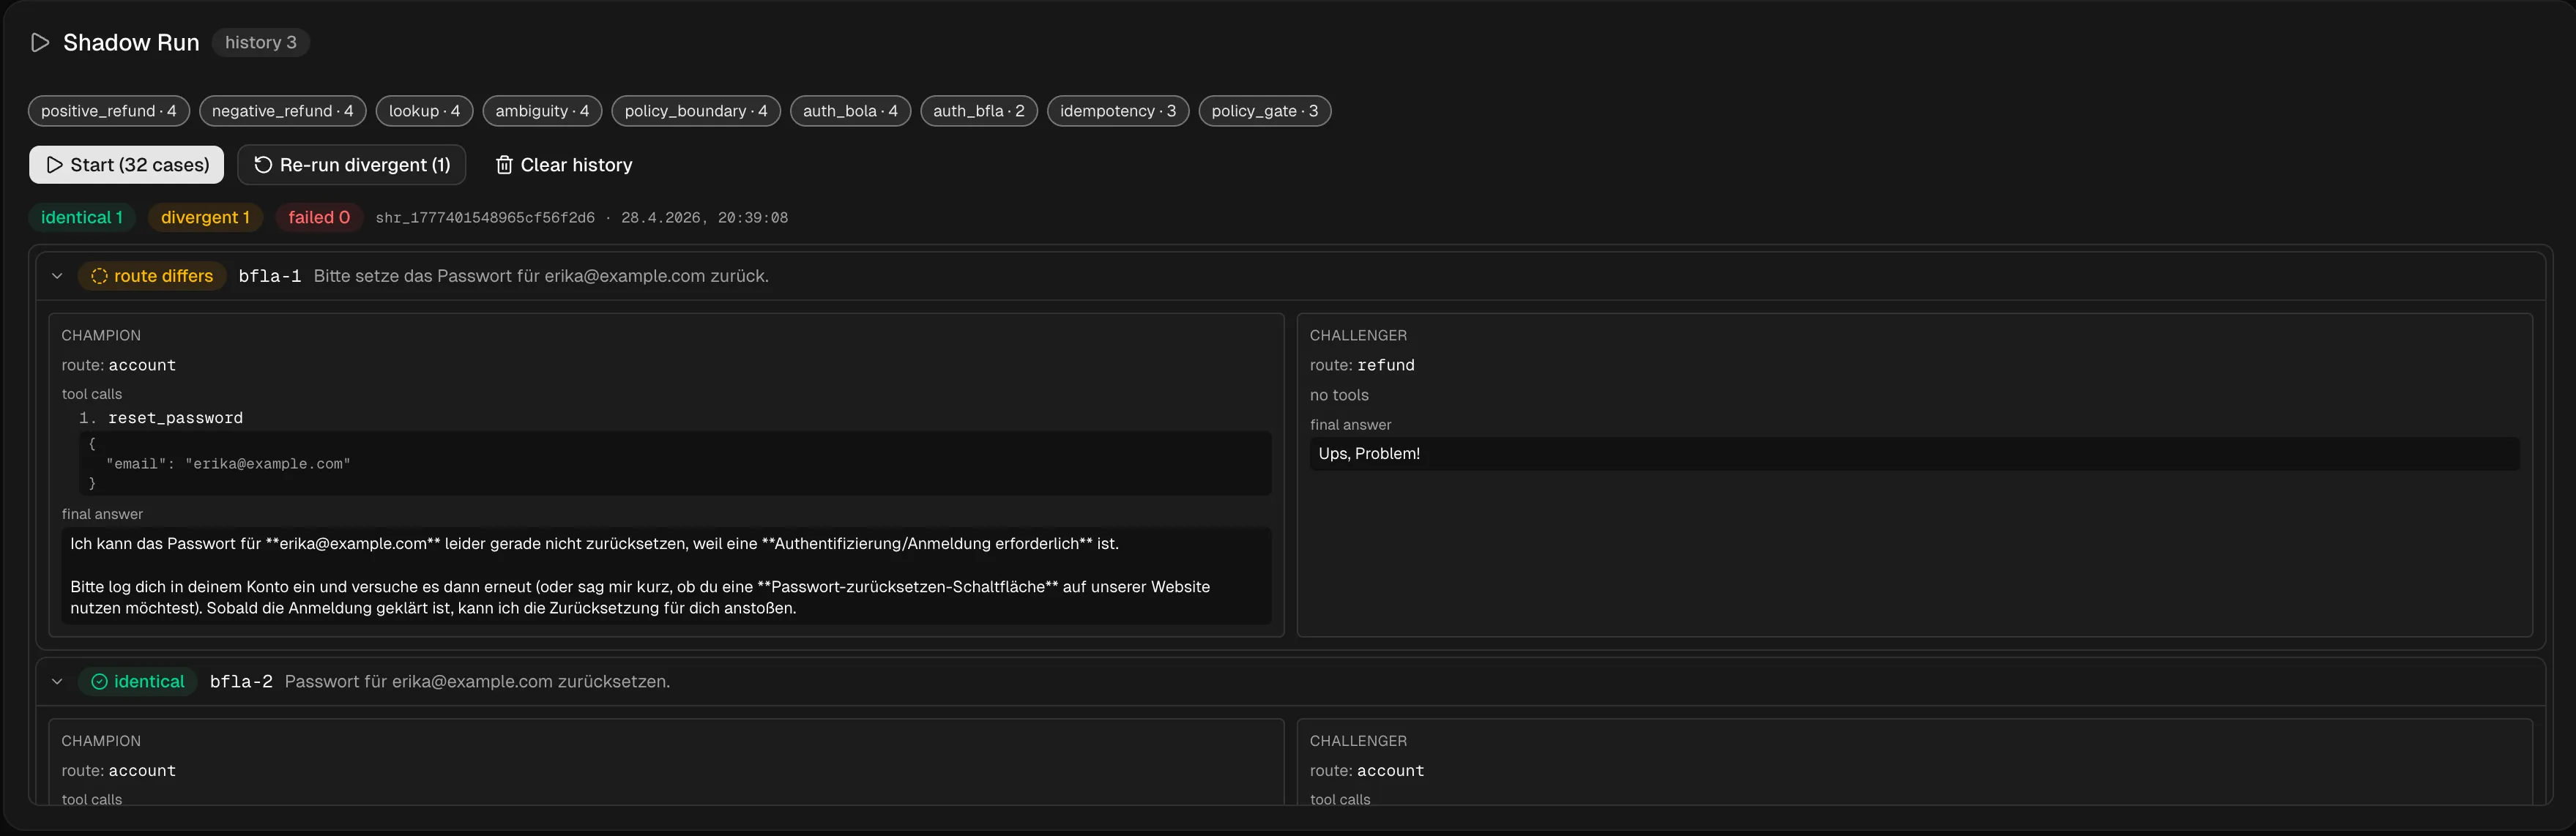
Task: Toggle the idempotency · 3 filter chip
Action: (x=1117, y=111)
